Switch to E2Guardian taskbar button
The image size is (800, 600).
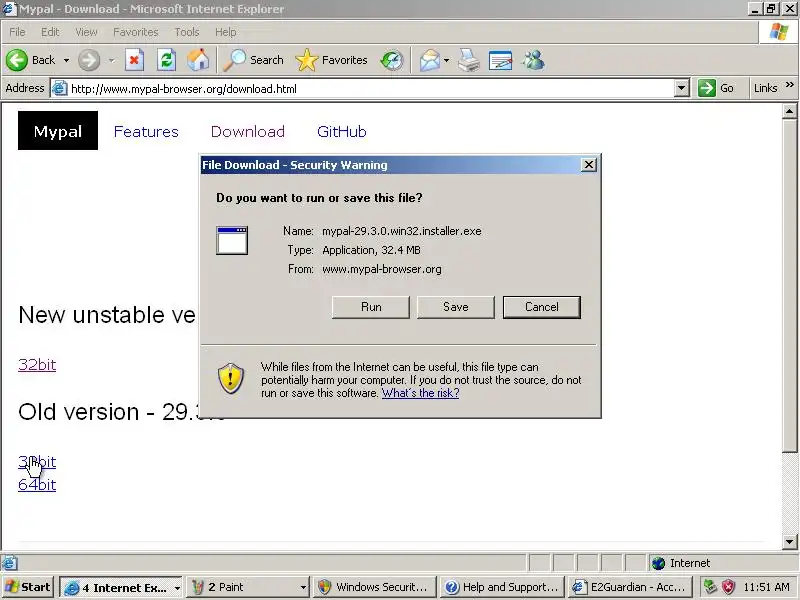coord(630,588)
